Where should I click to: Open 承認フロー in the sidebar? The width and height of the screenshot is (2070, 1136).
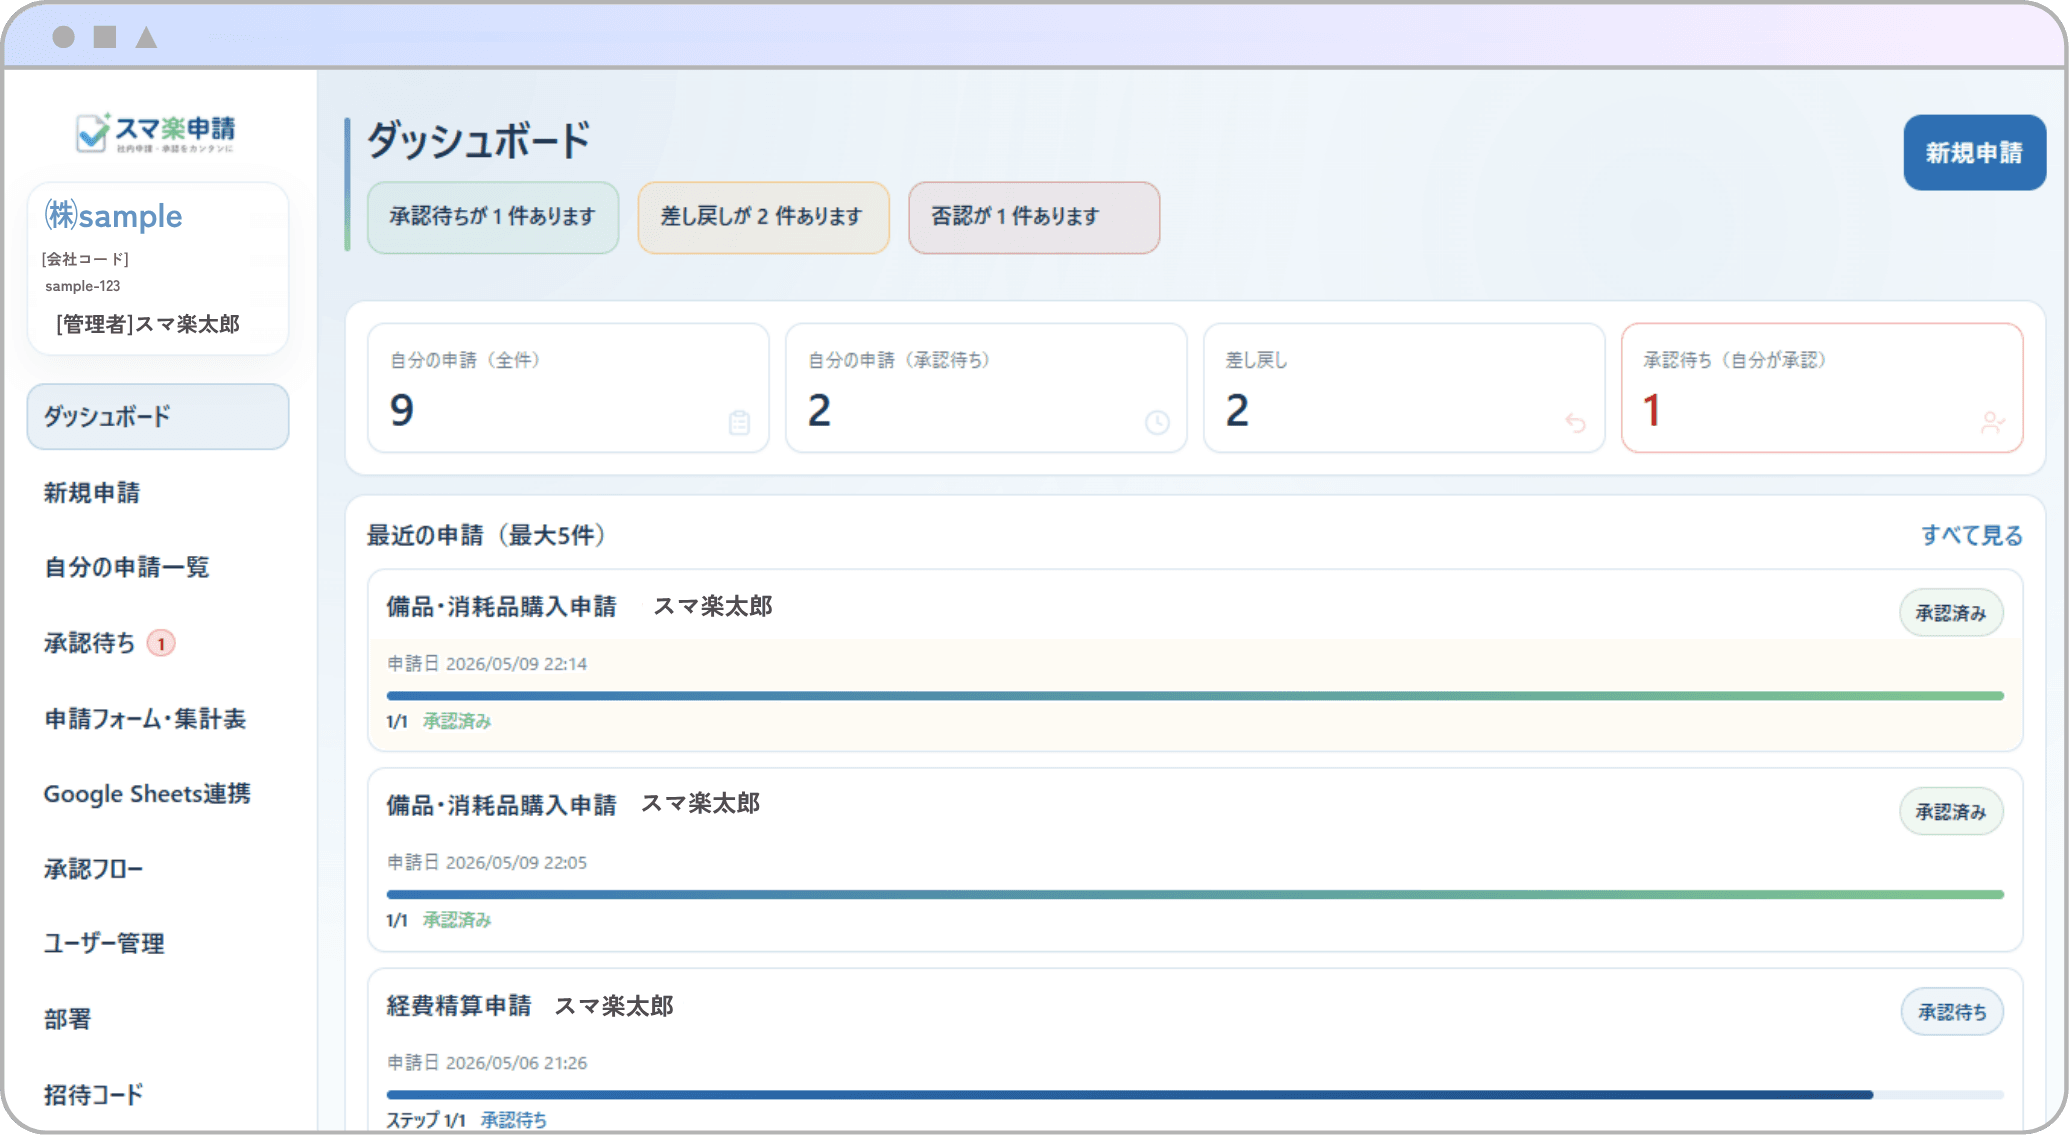(x=94, y=869)
